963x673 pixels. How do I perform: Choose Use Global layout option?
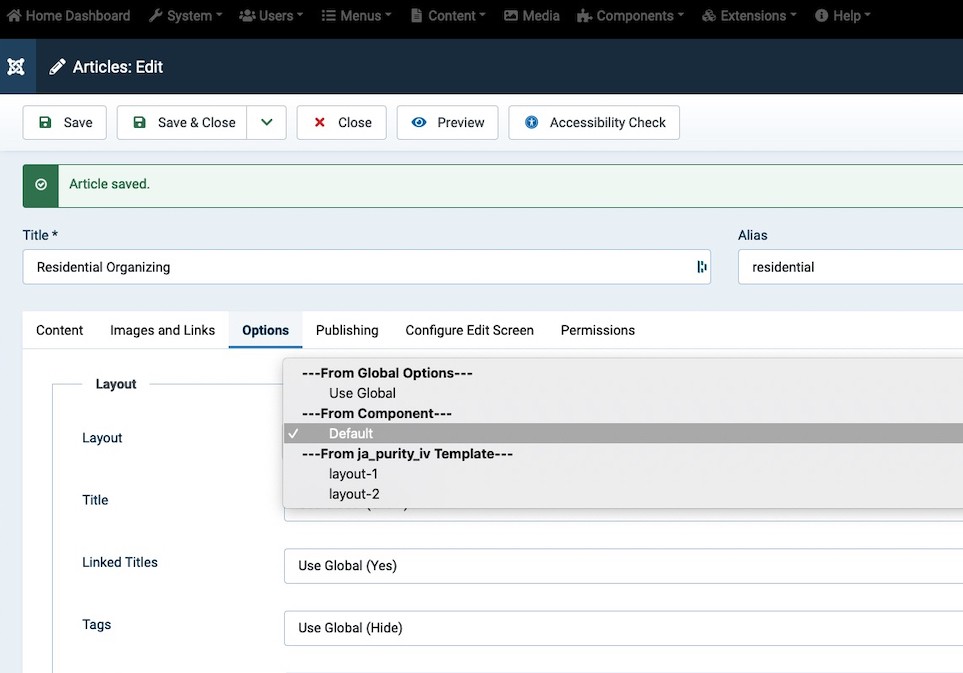[x=362, y=393]
